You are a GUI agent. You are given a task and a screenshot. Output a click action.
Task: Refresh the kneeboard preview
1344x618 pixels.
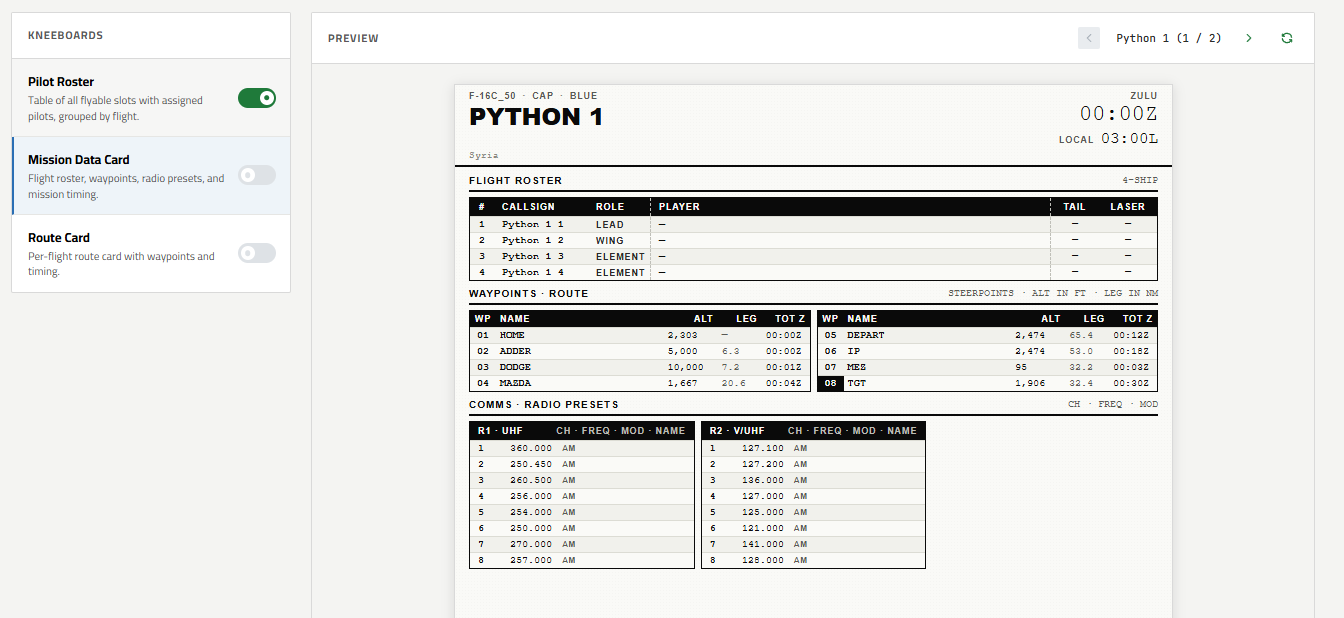[1287, 38]
